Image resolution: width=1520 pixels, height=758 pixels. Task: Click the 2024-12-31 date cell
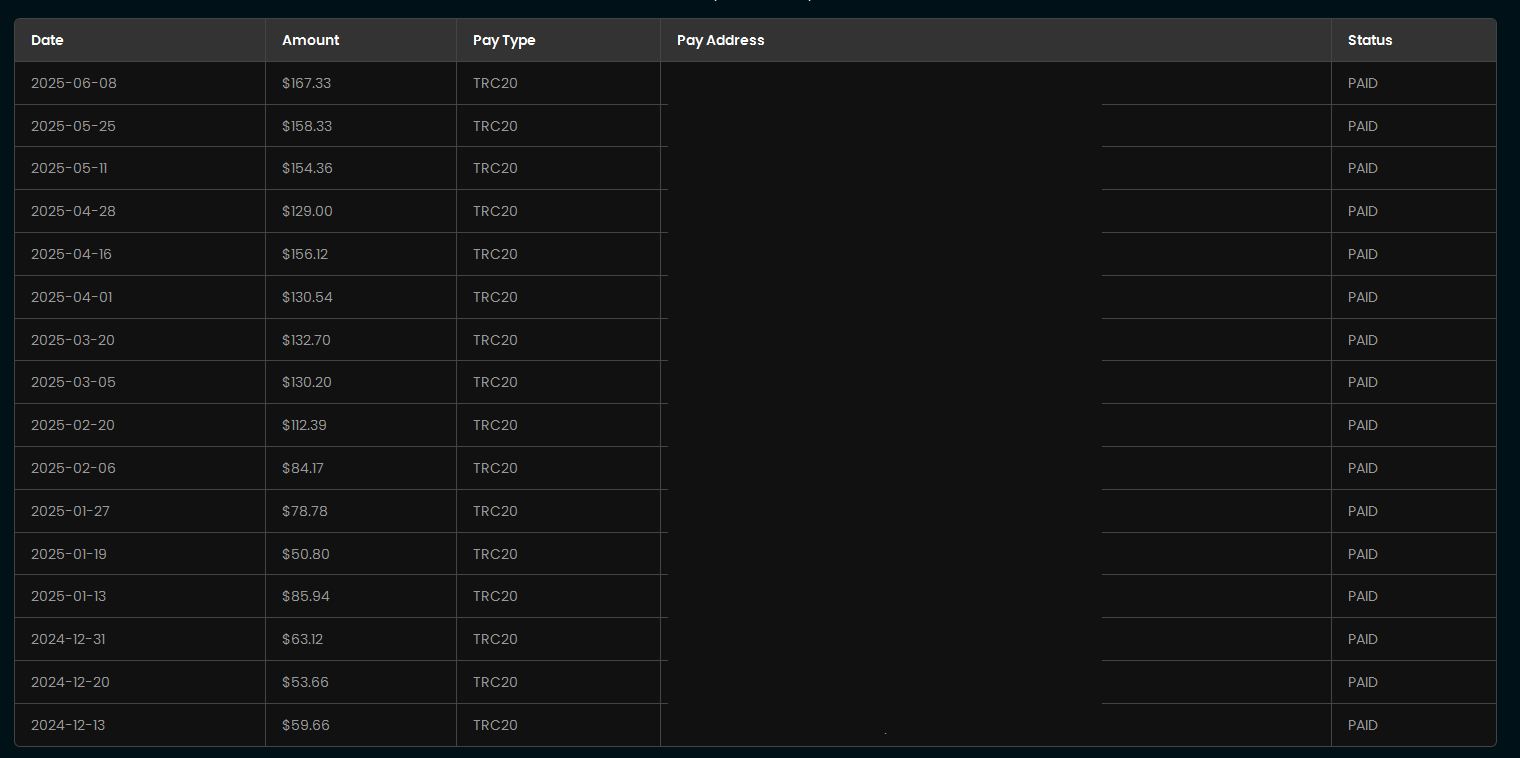pyautogui.click(x=68, y=639)
